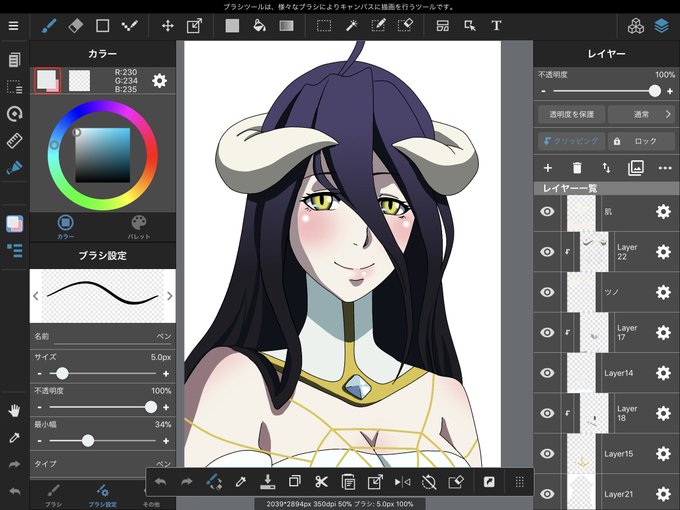Open settings for ツノ layer

[x=663, y=292]
